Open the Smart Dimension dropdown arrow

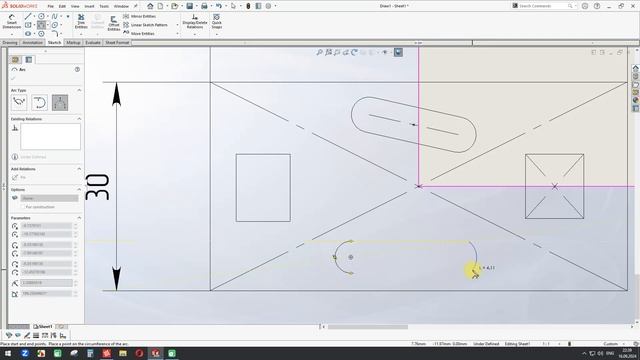[x=12, y=34]
